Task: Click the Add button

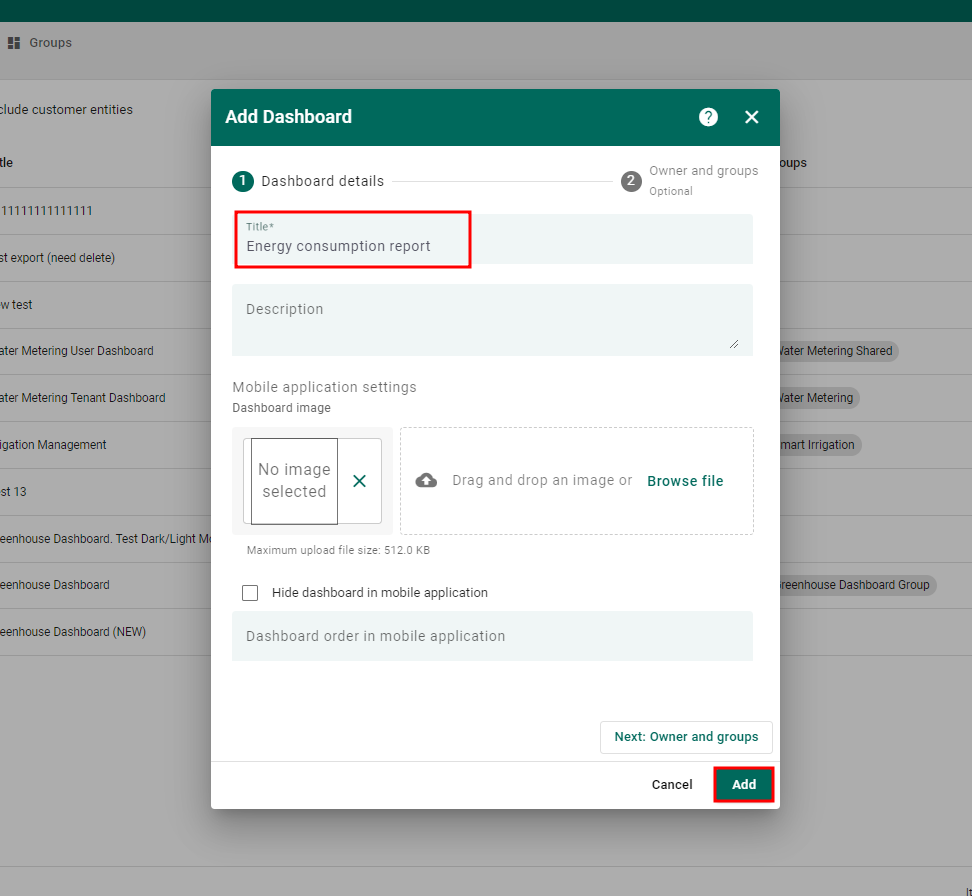Action: point(743,785)
